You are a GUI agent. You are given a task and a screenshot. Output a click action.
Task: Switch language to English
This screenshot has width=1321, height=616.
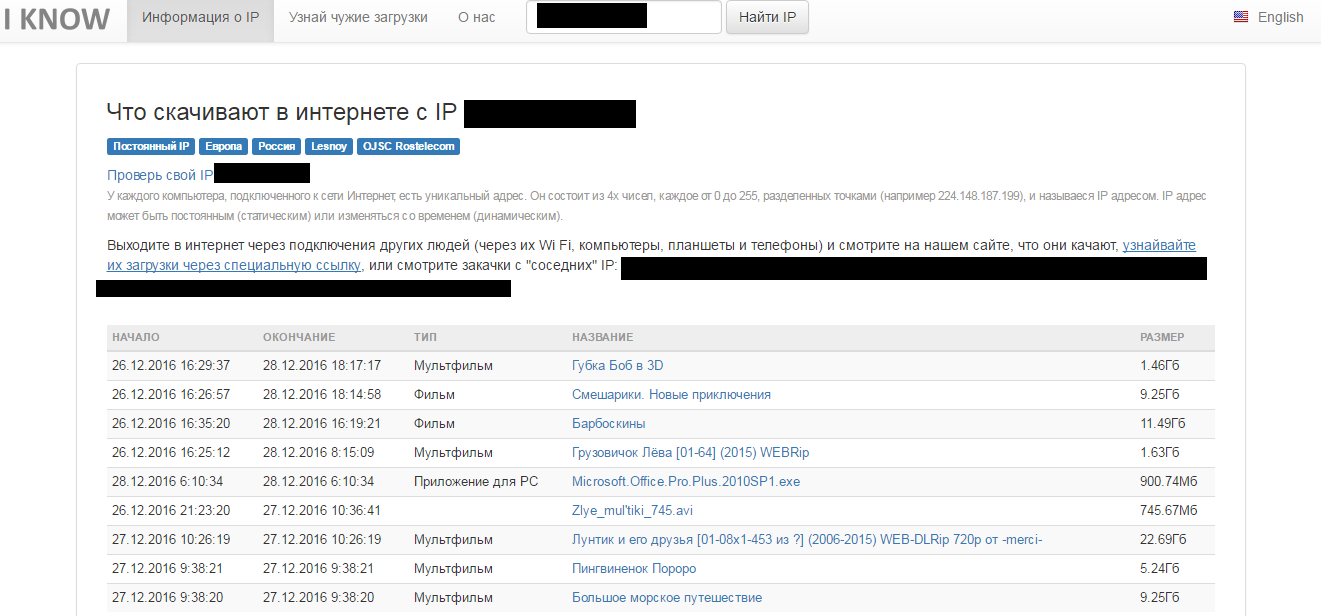[1280, 17]
